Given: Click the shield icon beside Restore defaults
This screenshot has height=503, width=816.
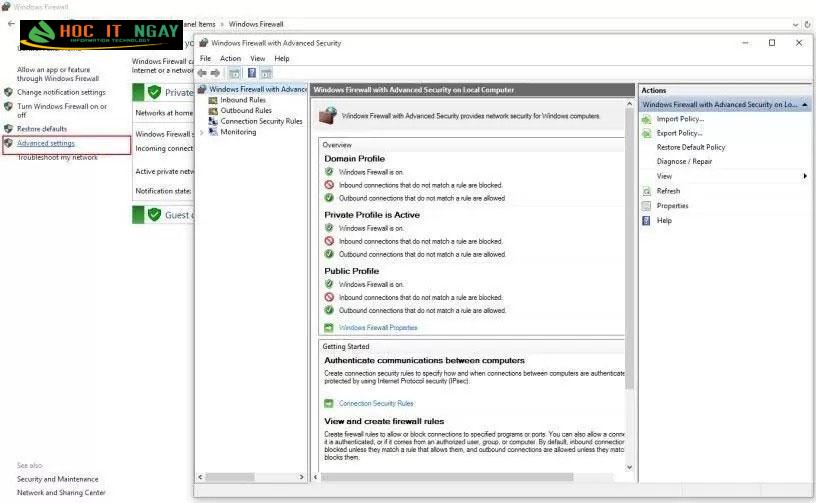Looking at the screenshot, I should pos(8,129).
